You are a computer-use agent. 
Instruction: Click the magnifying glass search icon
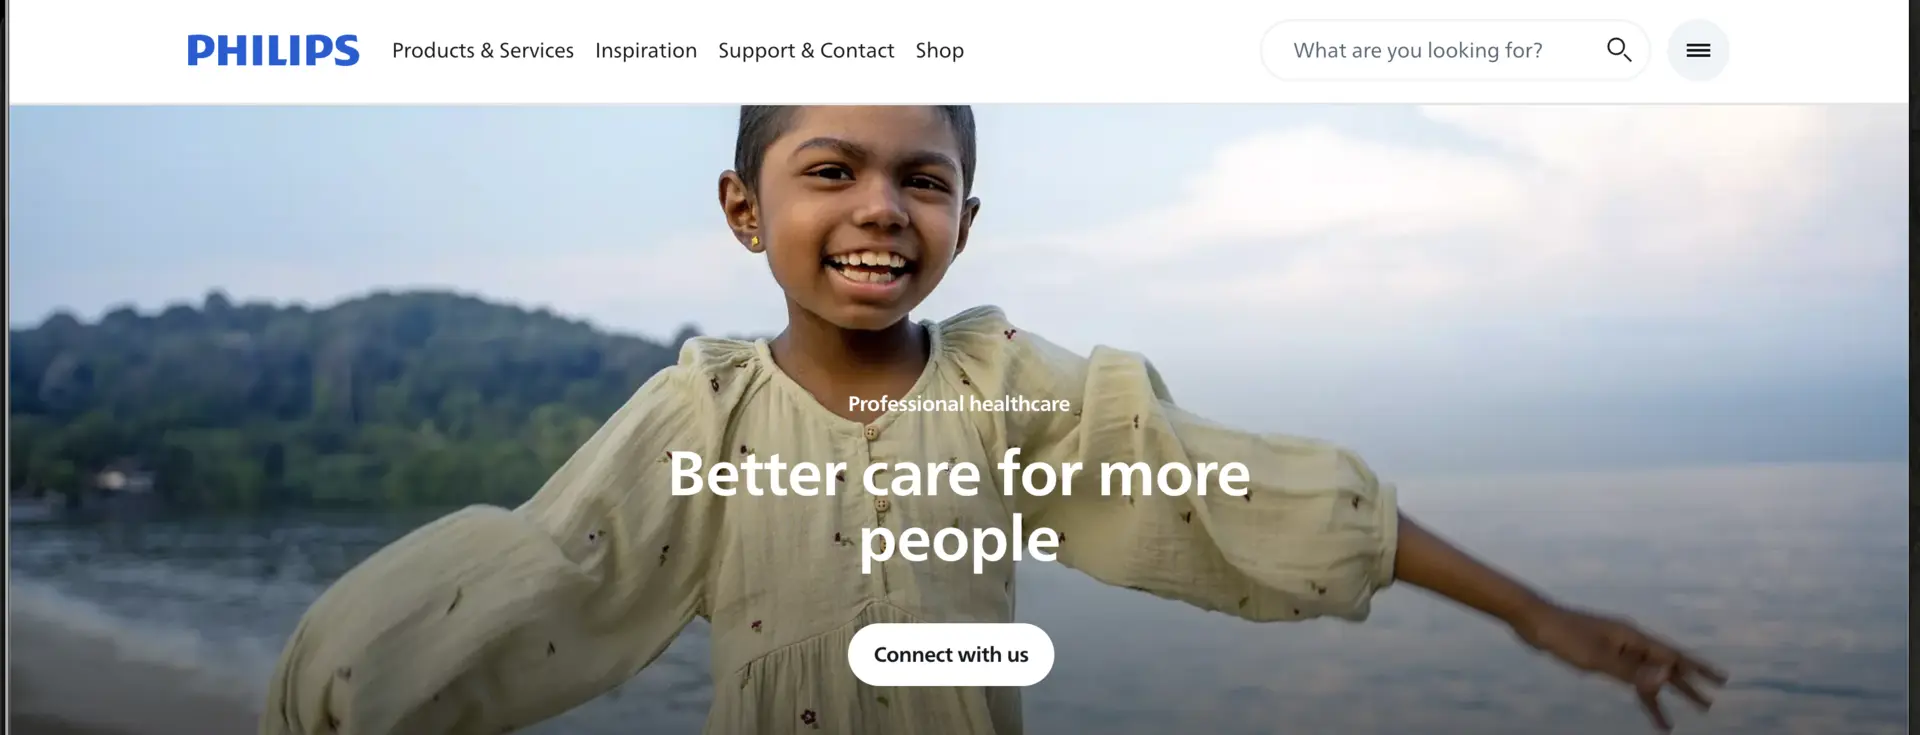tap(1618, 49)
